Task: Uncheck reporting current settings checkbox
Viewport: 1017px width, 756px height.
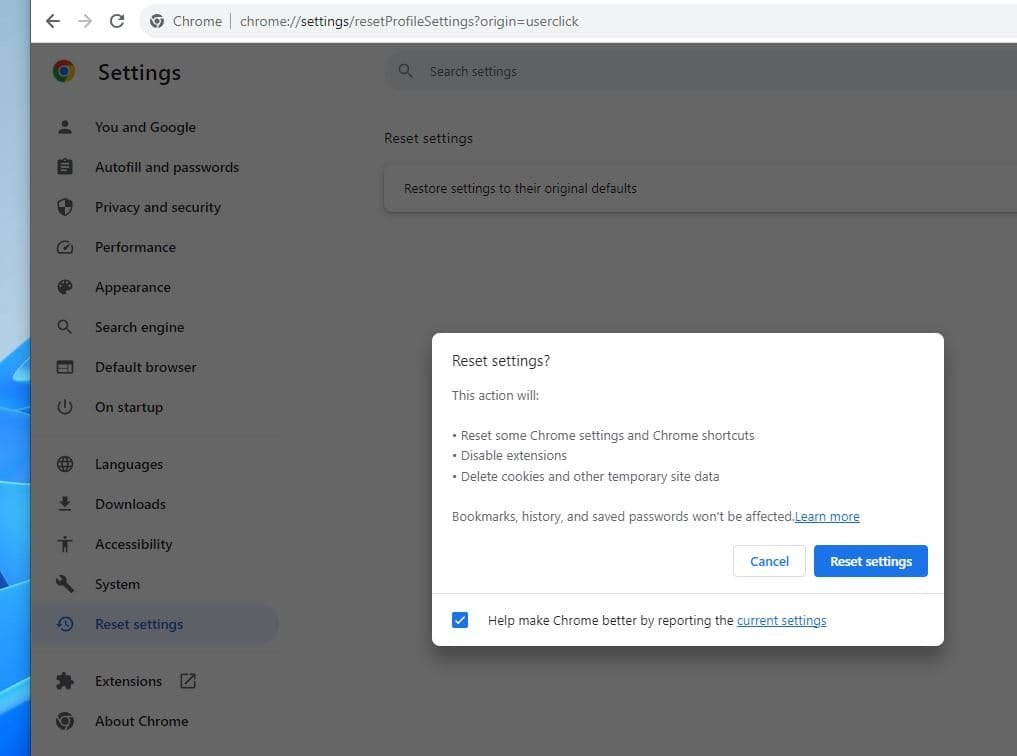Action: coord(460,620)
